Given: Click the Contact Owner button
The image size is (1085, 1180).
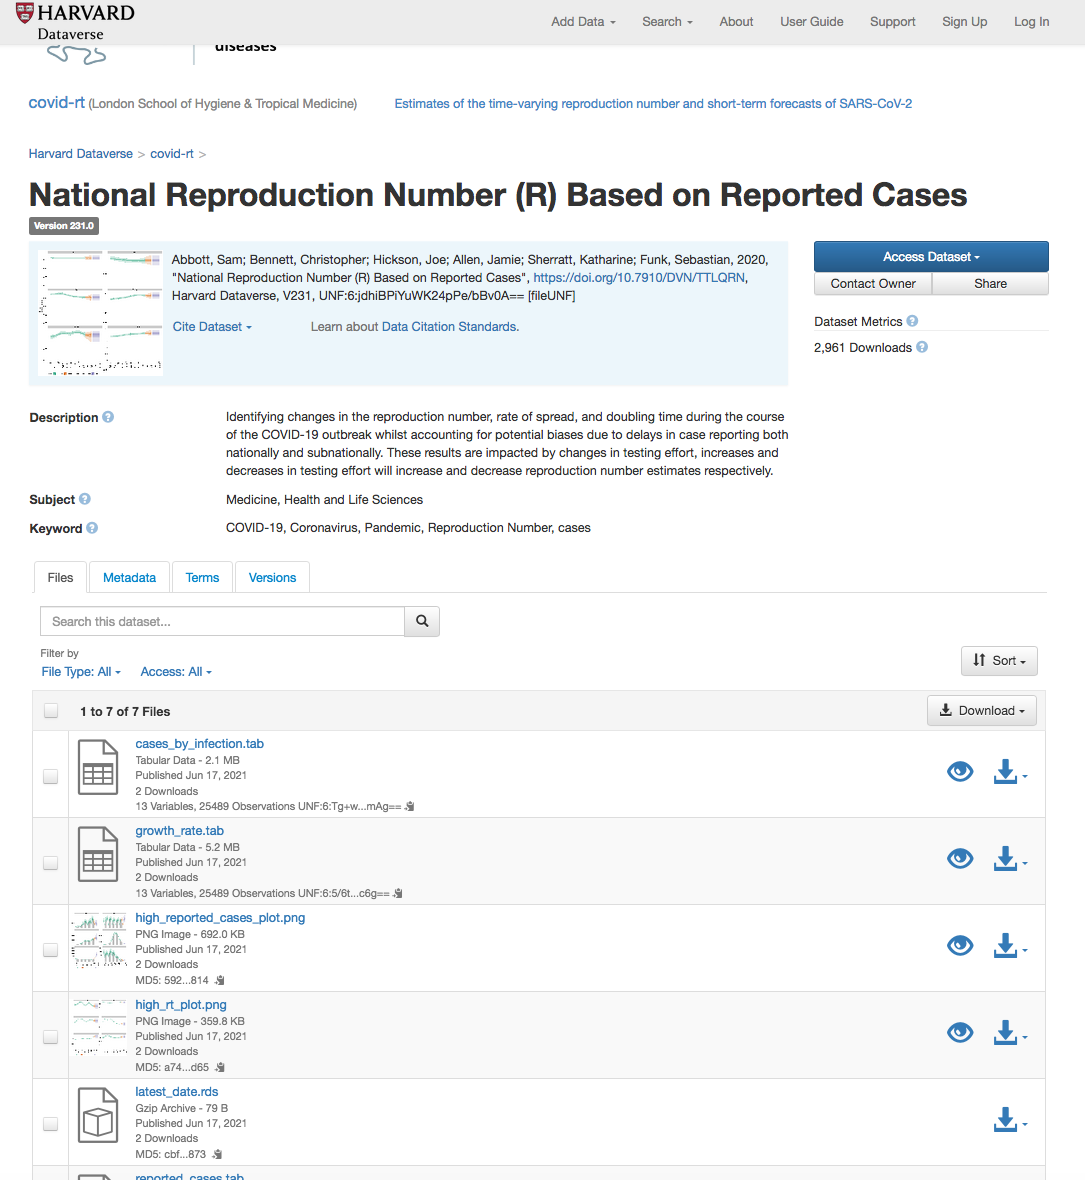Looking at the screenshot, I should [873, 284].
